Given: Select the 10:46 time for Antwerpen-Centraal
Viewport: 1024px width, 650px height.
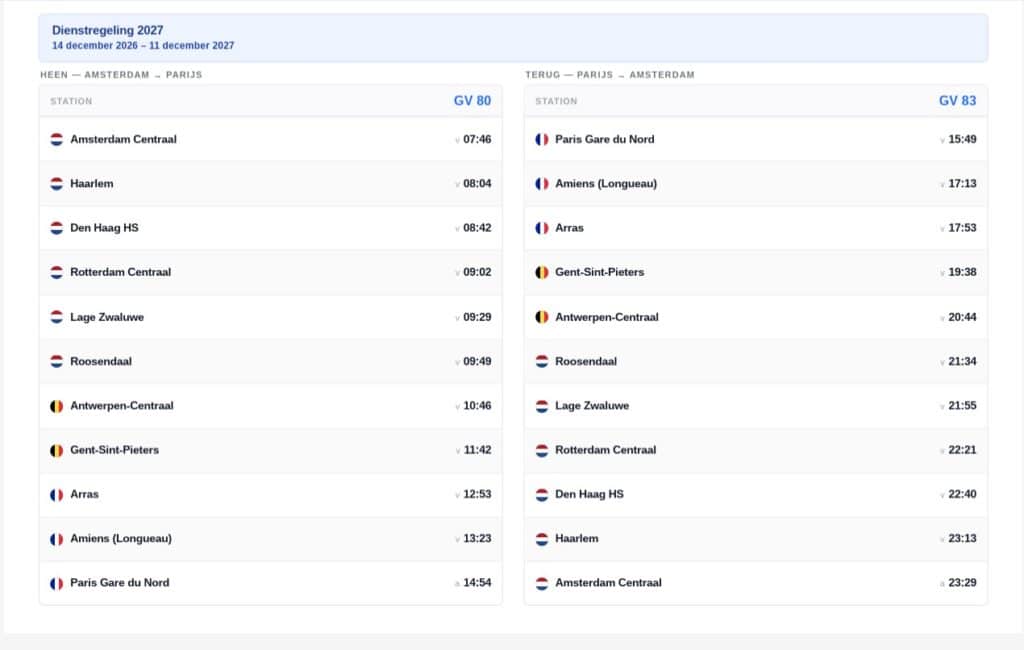Looking at the screenshot, I should click(477, 406).
